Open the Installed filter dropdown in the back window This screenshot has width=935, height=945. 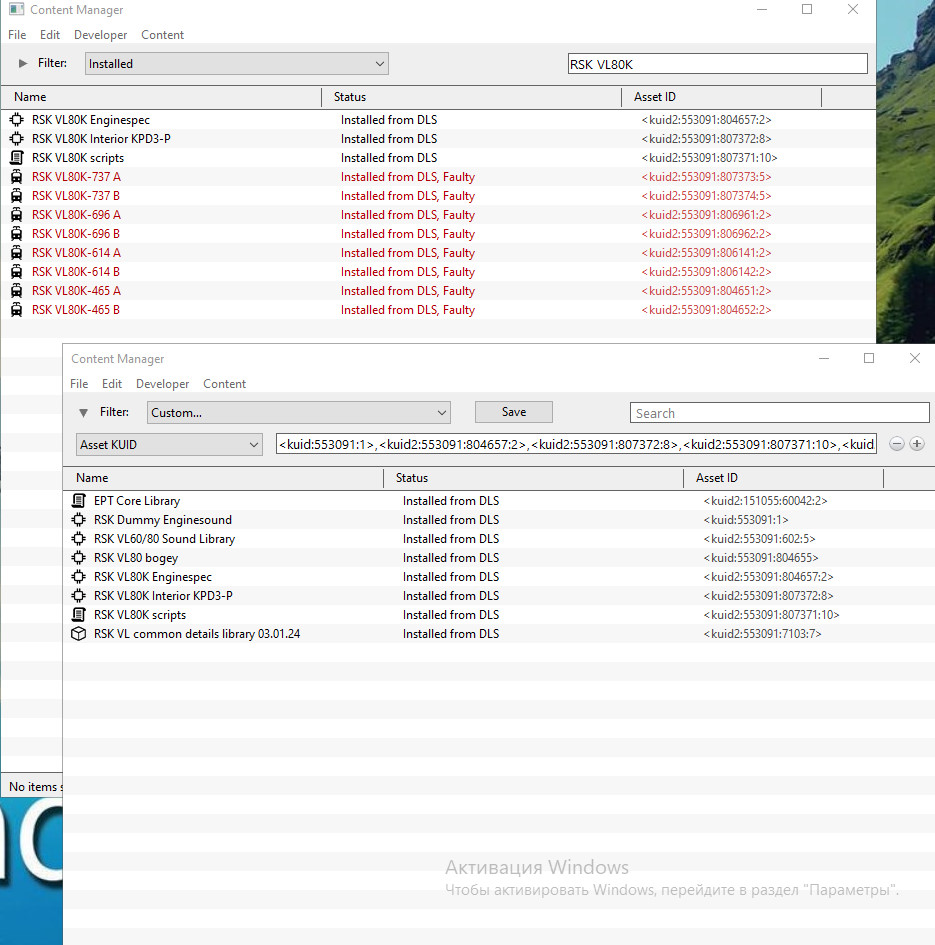pyautogui.click(x=236, y=63)
